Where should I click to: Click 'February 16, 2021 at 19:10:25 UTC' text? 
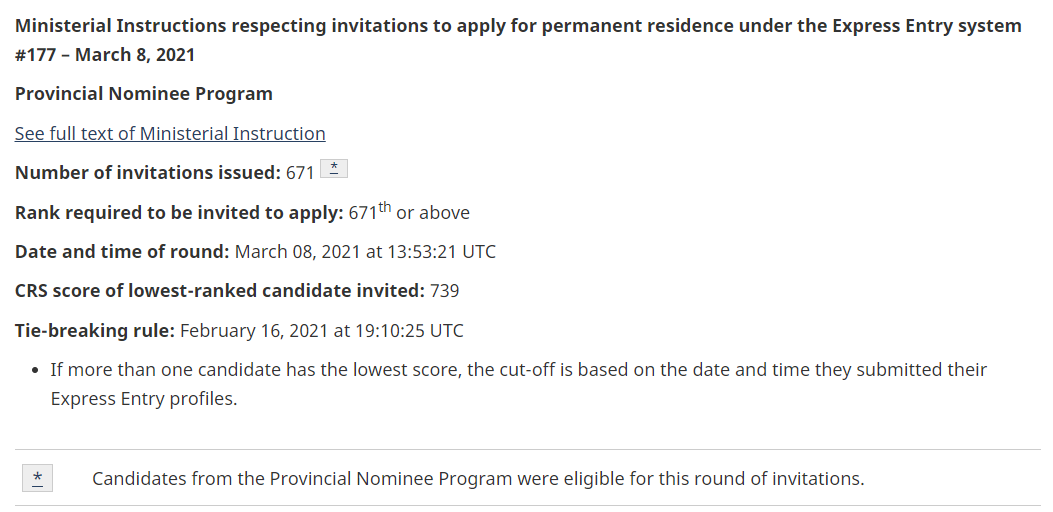pyautogui.click(x=322, y=330)
